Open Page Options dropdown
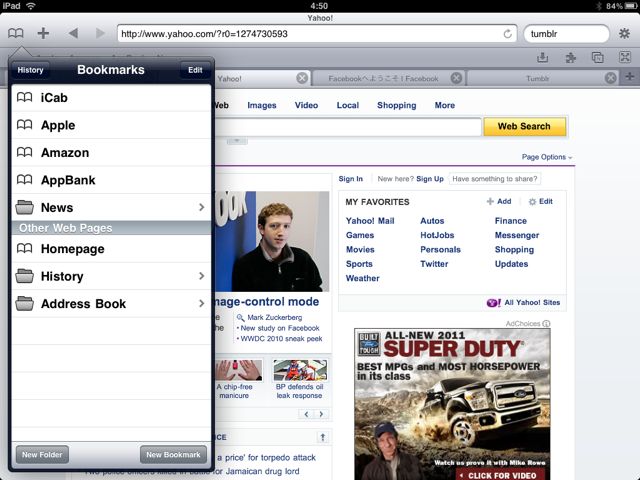Viewport: 640px width, 480px height. point(547,157)
